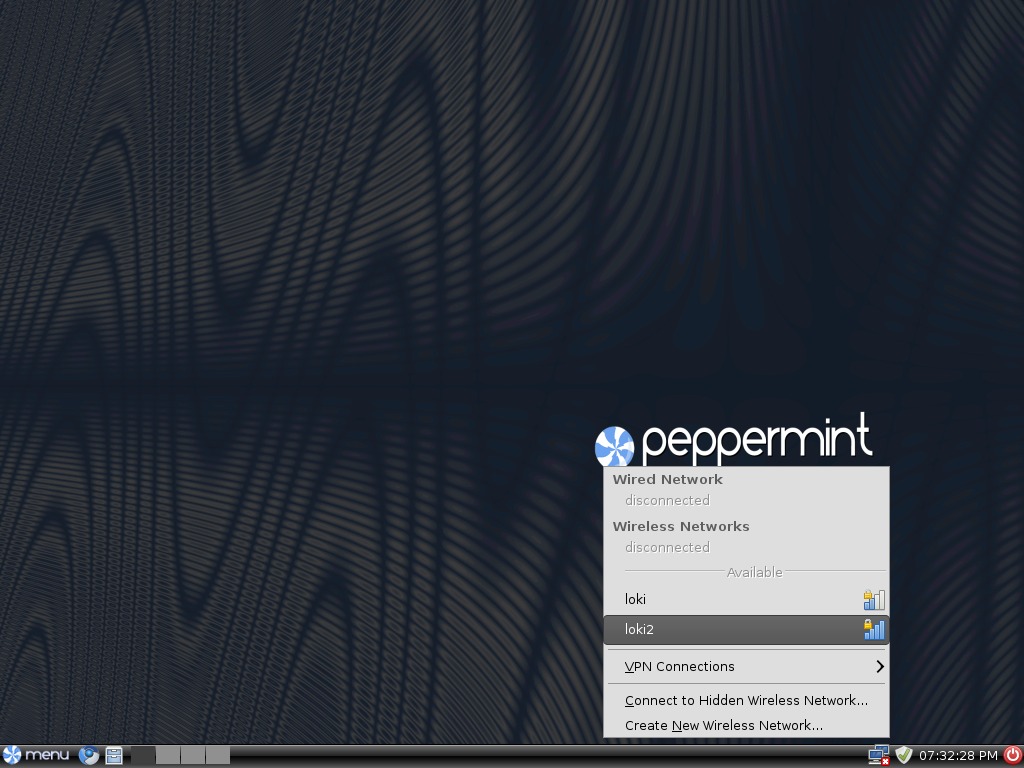This screenshot has width=1024, height=768.
Task: Open the update shield tray icon
Action: point(904,755)
